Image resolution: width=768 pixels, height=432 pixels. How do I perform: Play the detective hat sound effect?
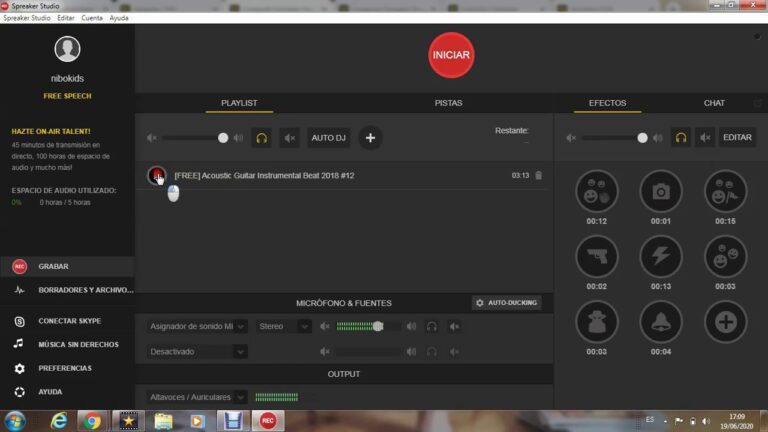(597, 322)
